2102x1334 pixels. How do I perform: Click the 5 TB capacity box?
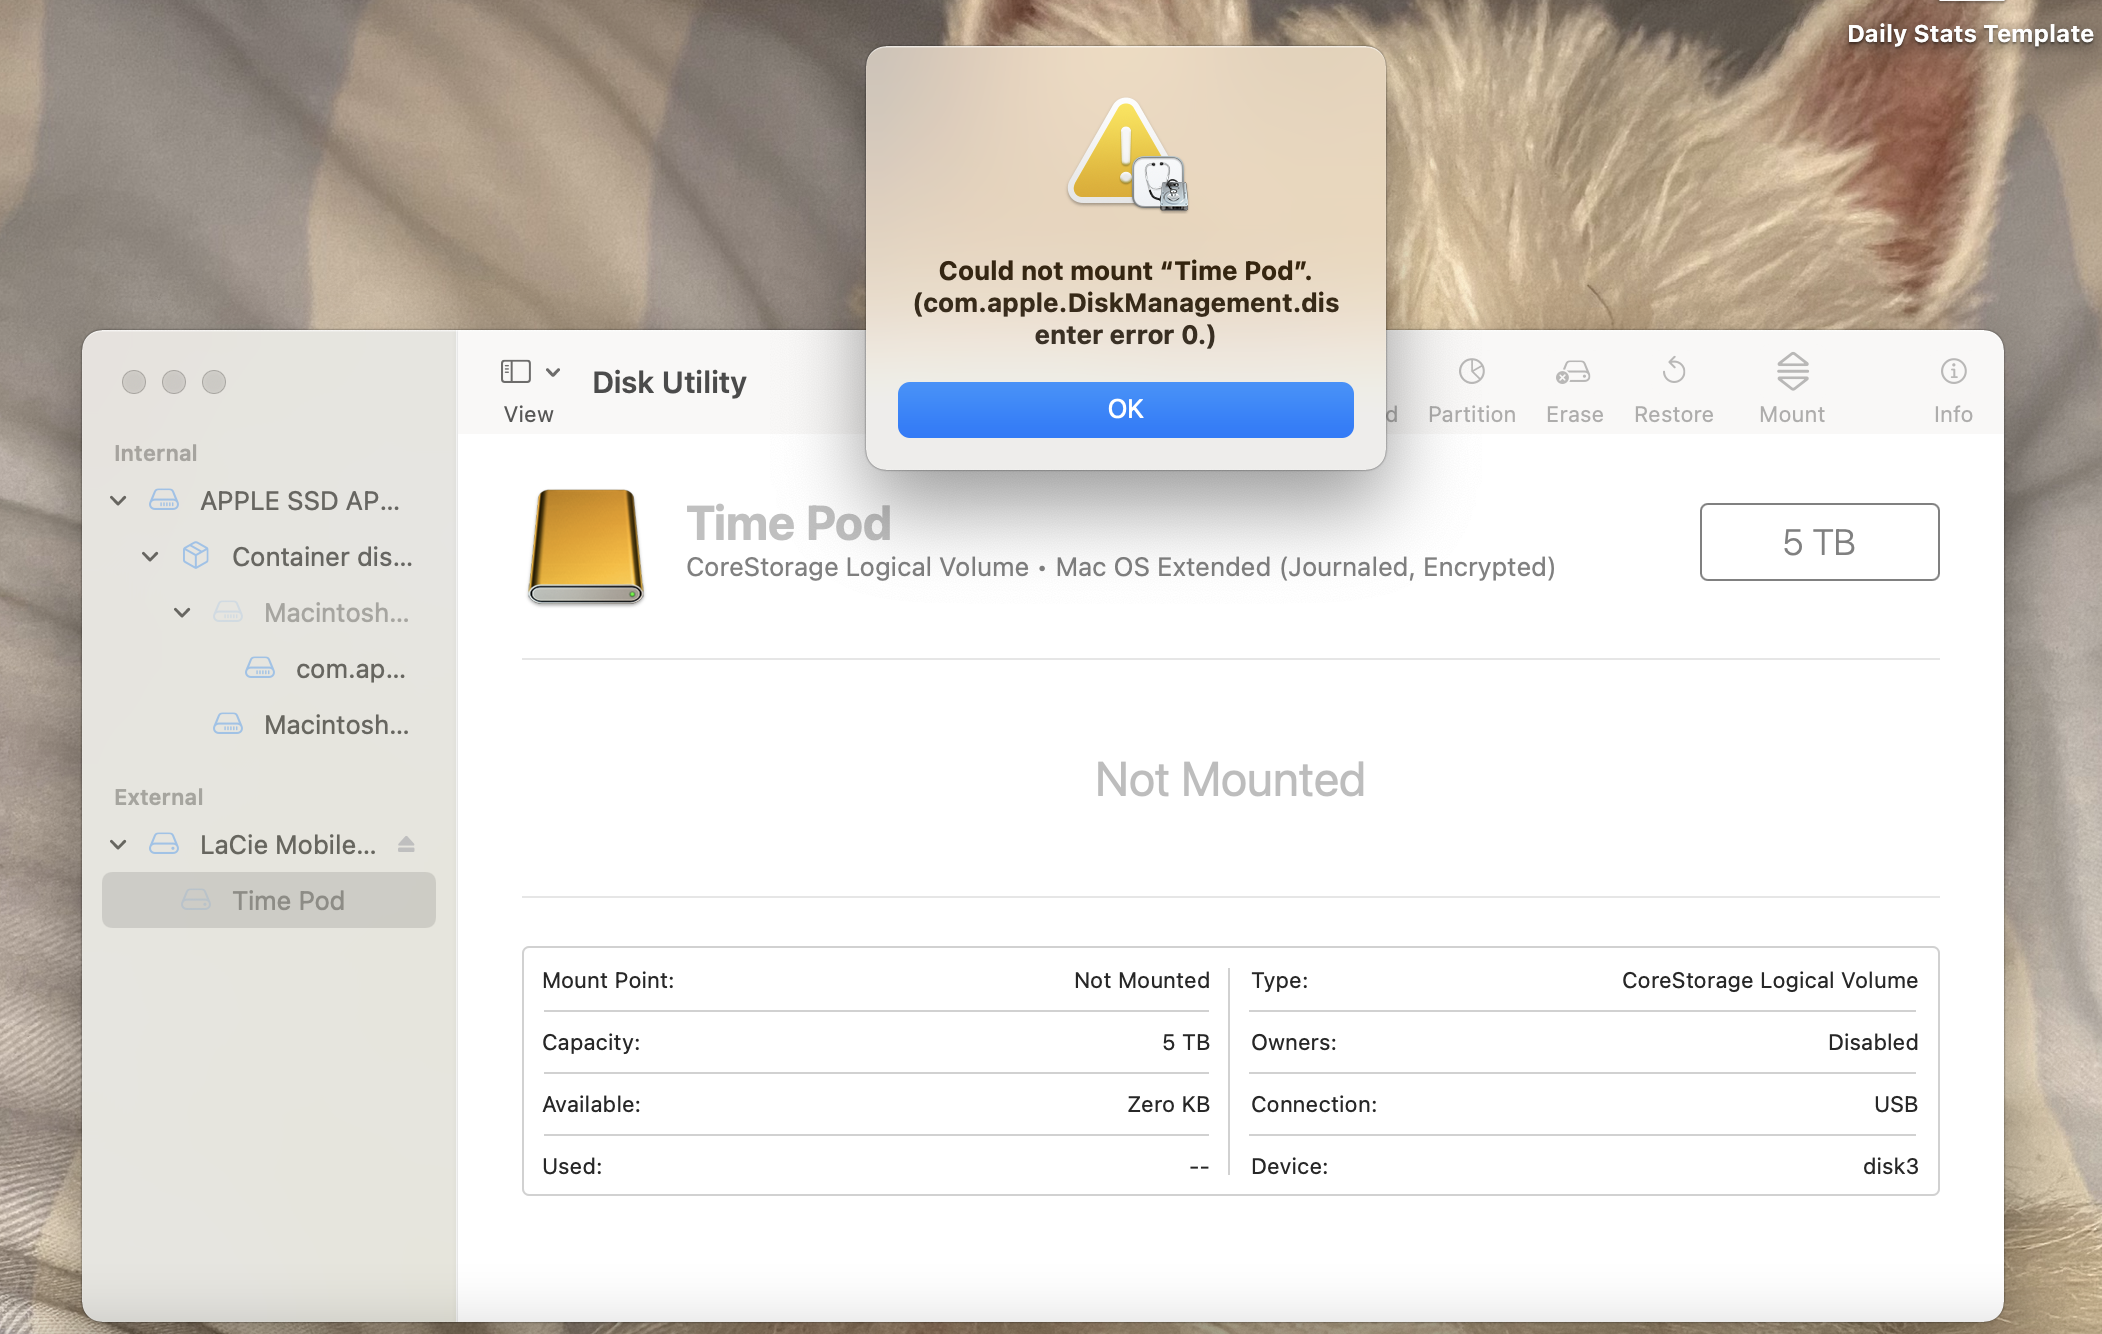1818,542
